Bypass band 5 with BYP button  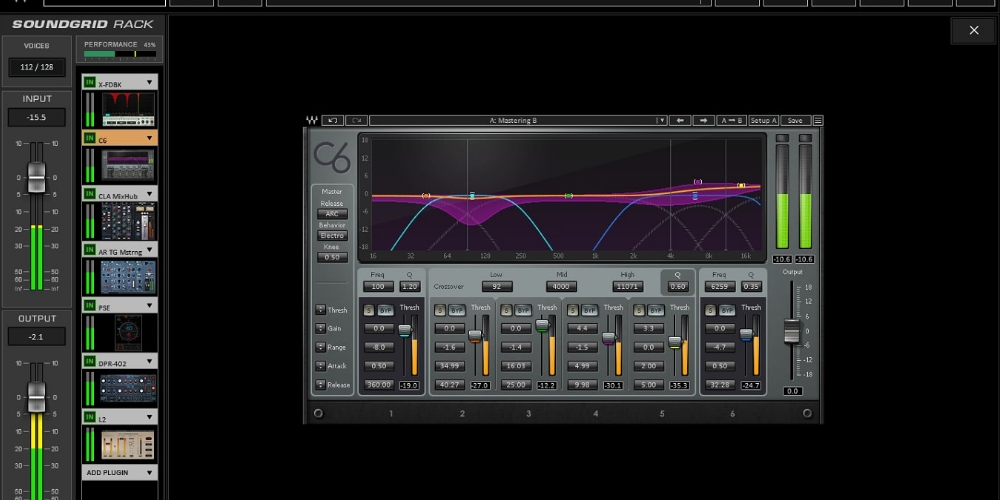pyautogui.click(x=656, y=310)
